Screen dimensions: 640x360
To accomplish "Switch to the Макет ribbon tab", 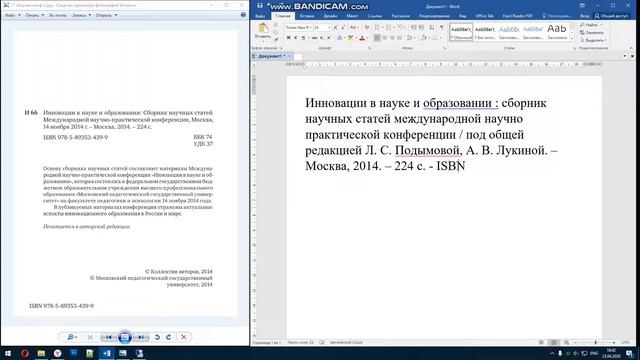I will [352, 16].
